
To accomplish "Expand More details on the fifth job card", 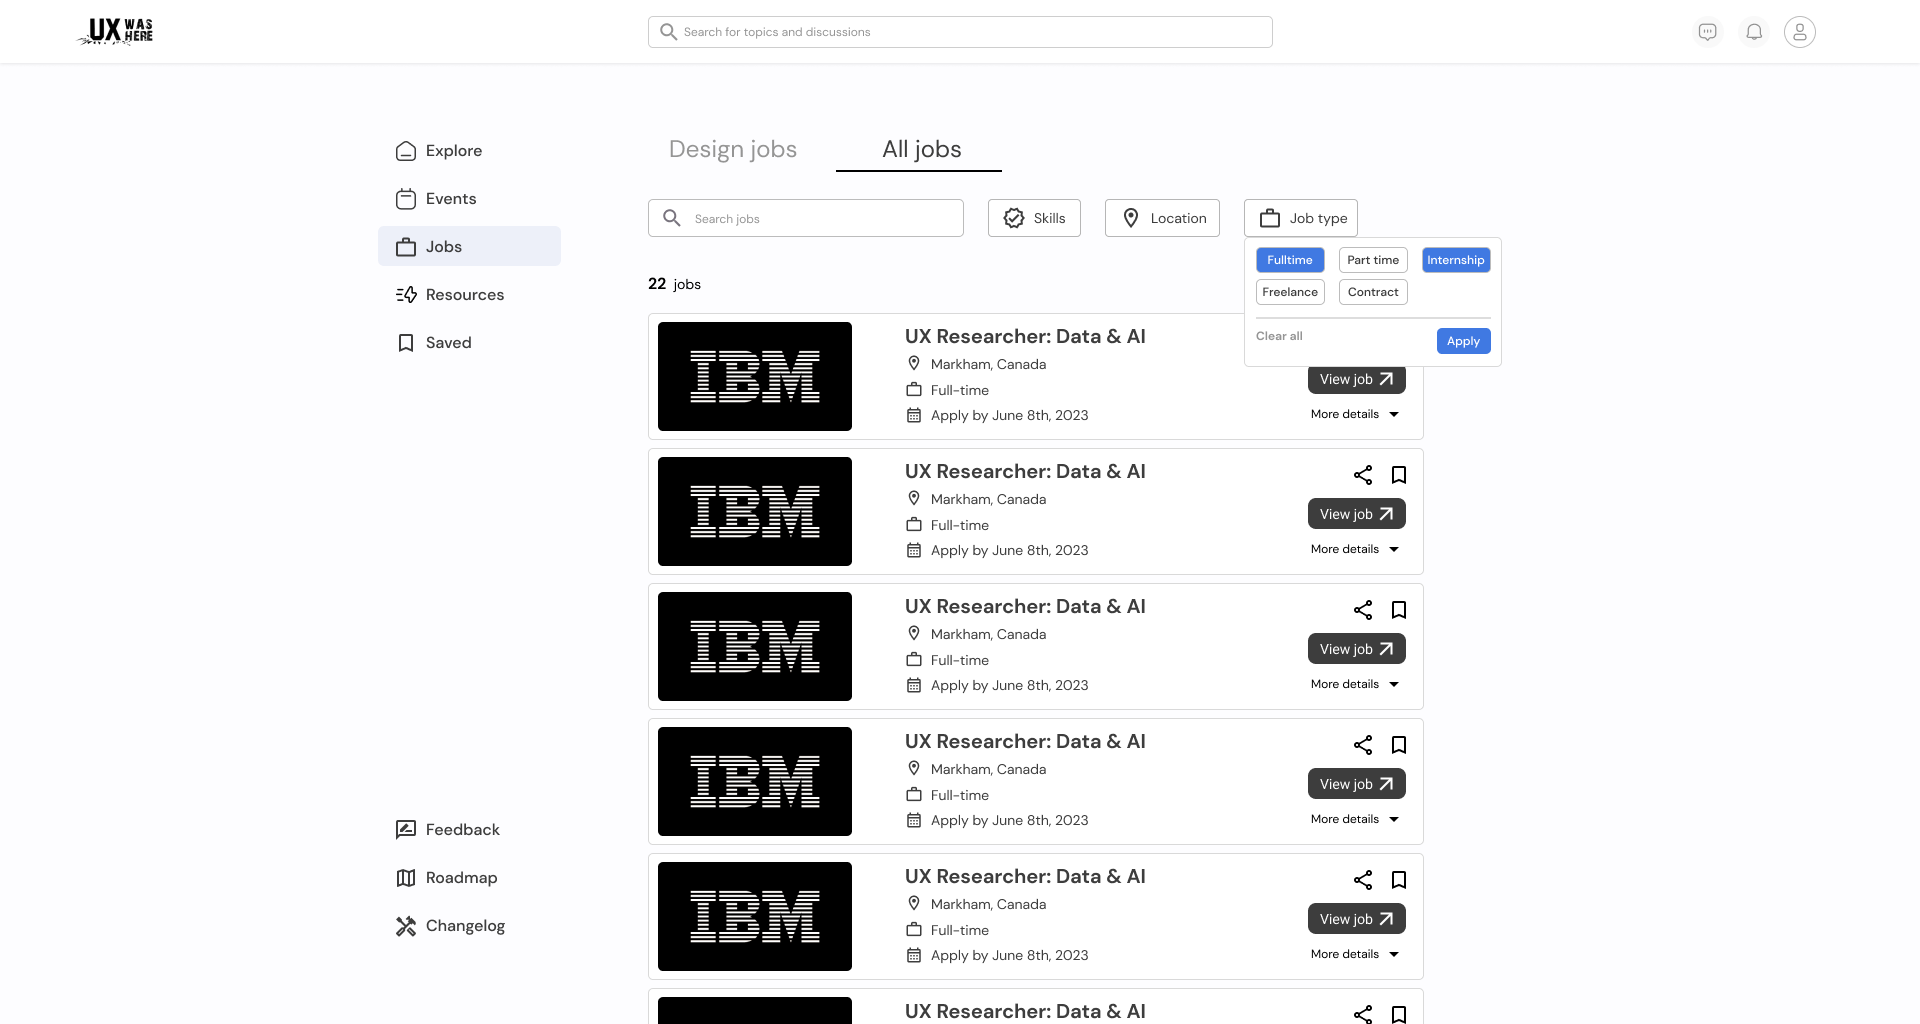I will (x=1355, y=954).
